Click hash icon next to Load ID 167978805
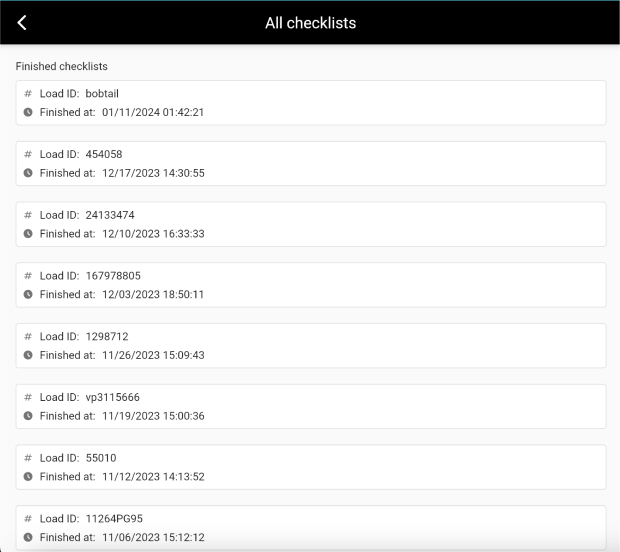 click(x=28, y=276)
